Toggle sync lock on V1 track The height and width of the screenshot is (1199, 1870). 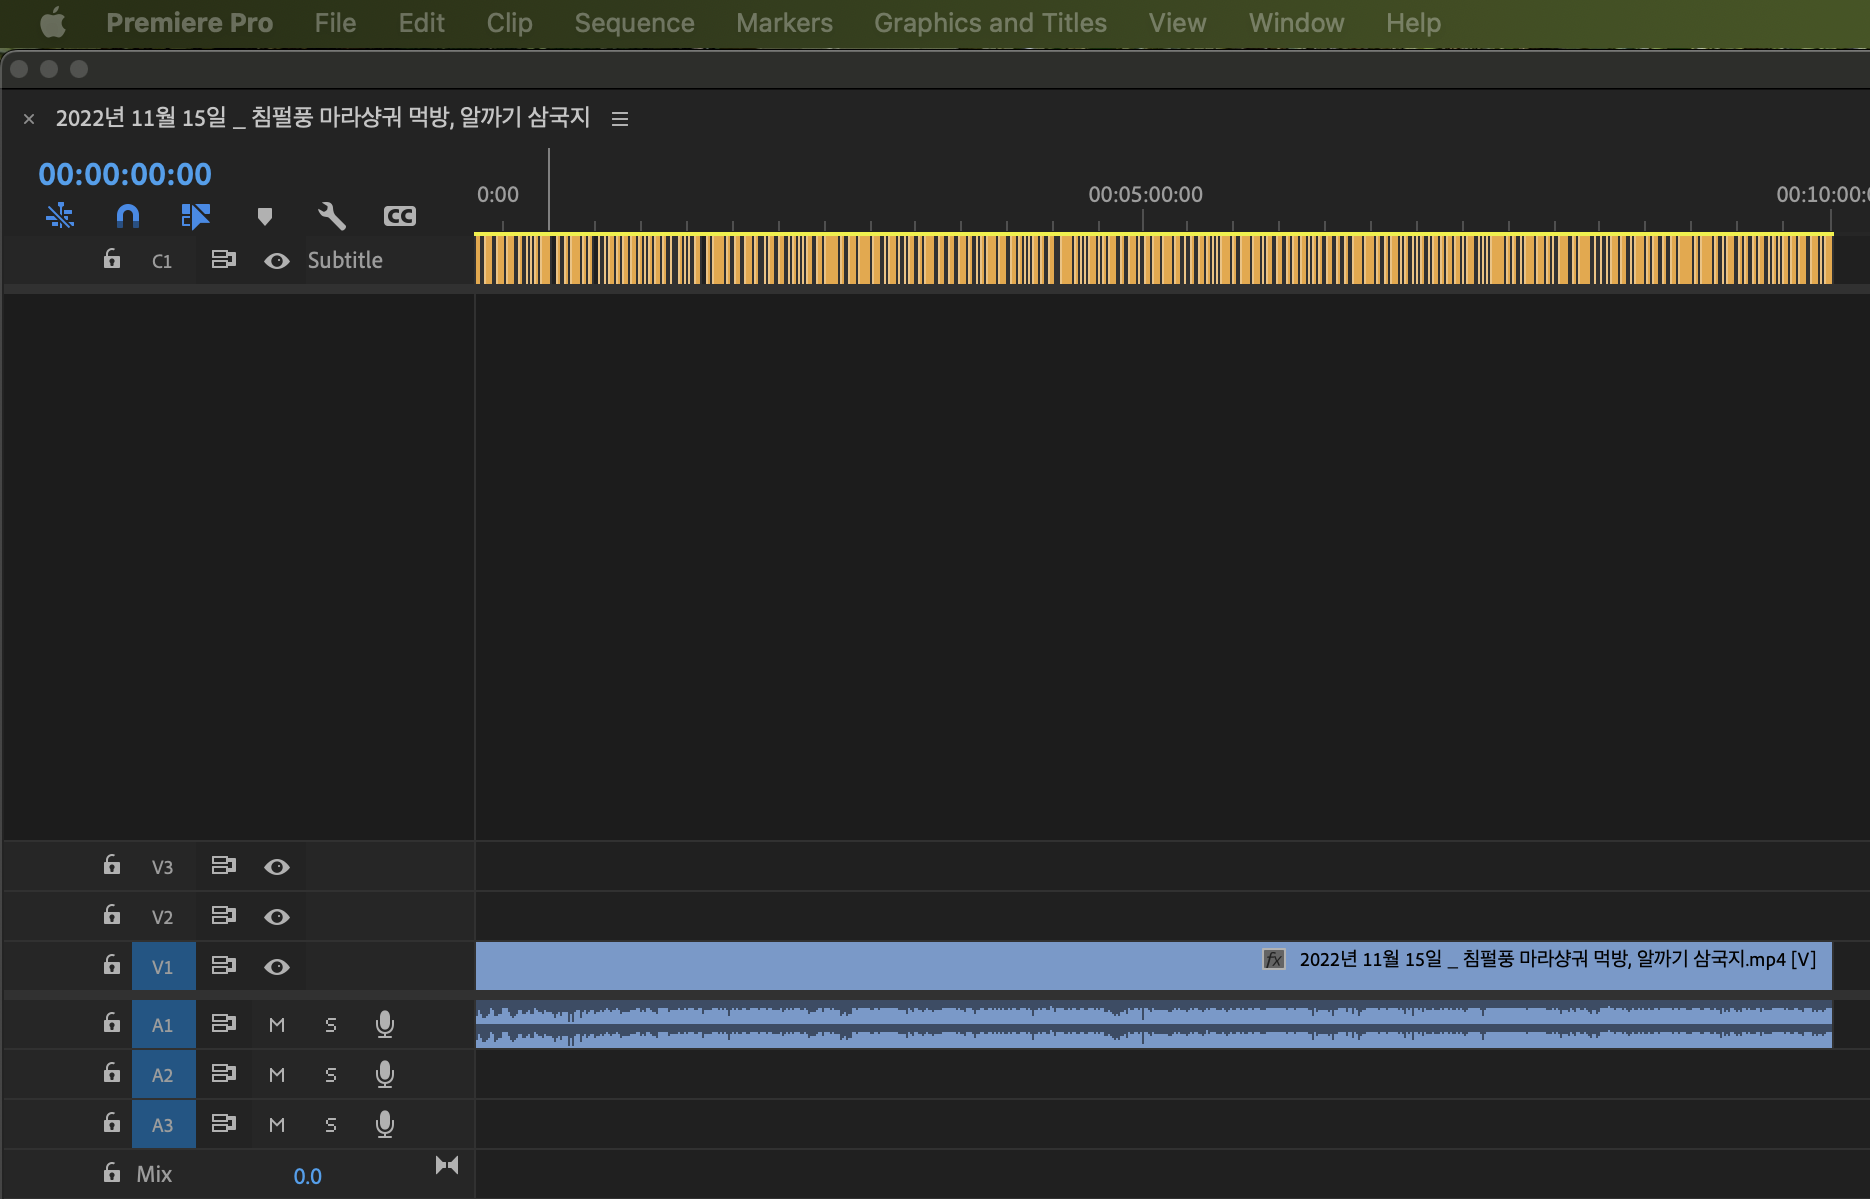(x=223, y=966)
